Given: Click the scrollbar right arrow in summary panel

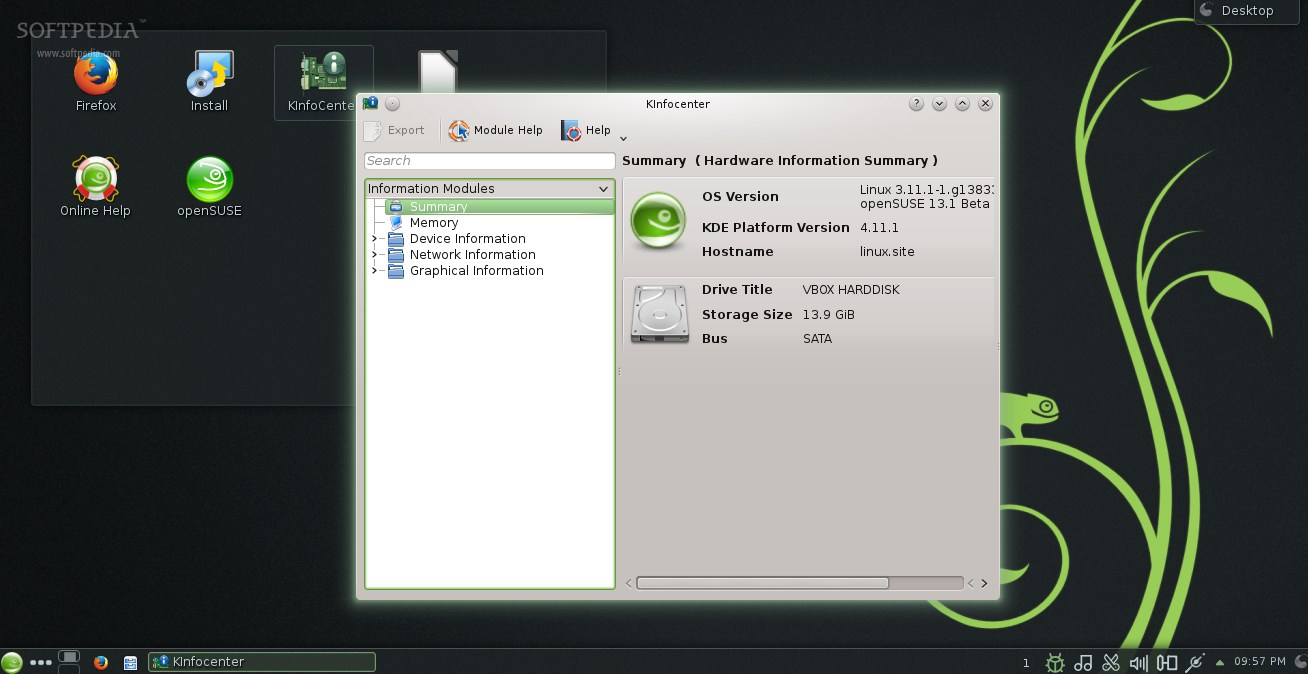Looking at the screenshot, I should 984,583.
